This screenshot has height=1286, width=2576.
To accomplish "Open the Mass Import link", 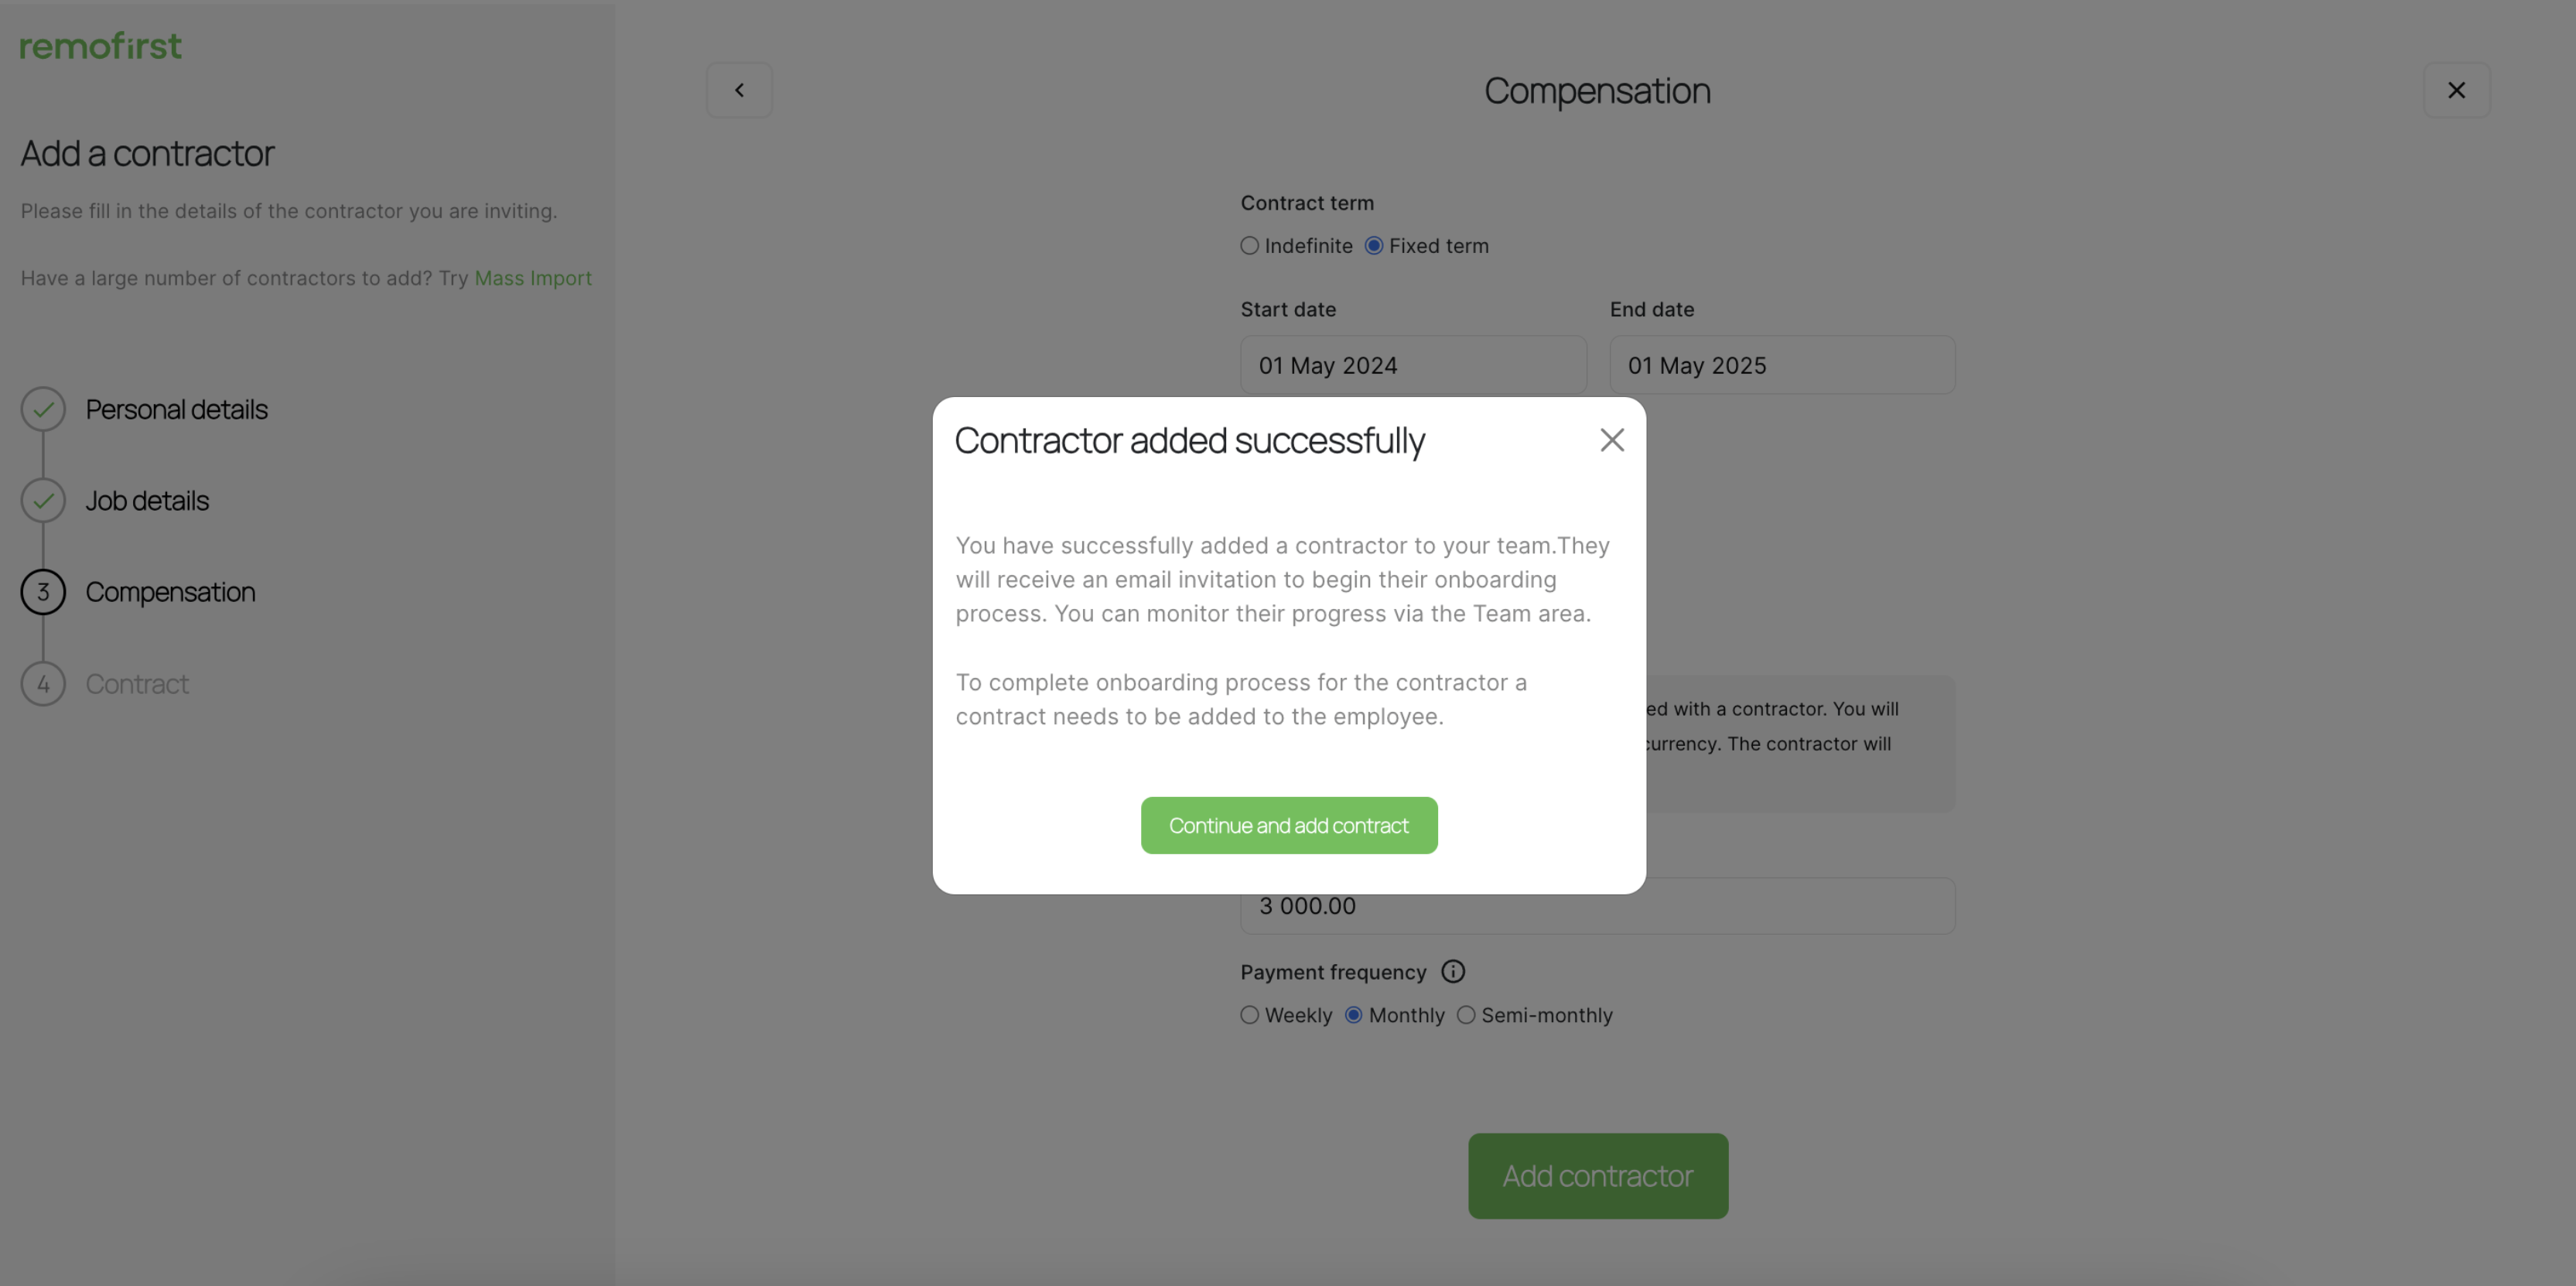I will pos(533,278).
